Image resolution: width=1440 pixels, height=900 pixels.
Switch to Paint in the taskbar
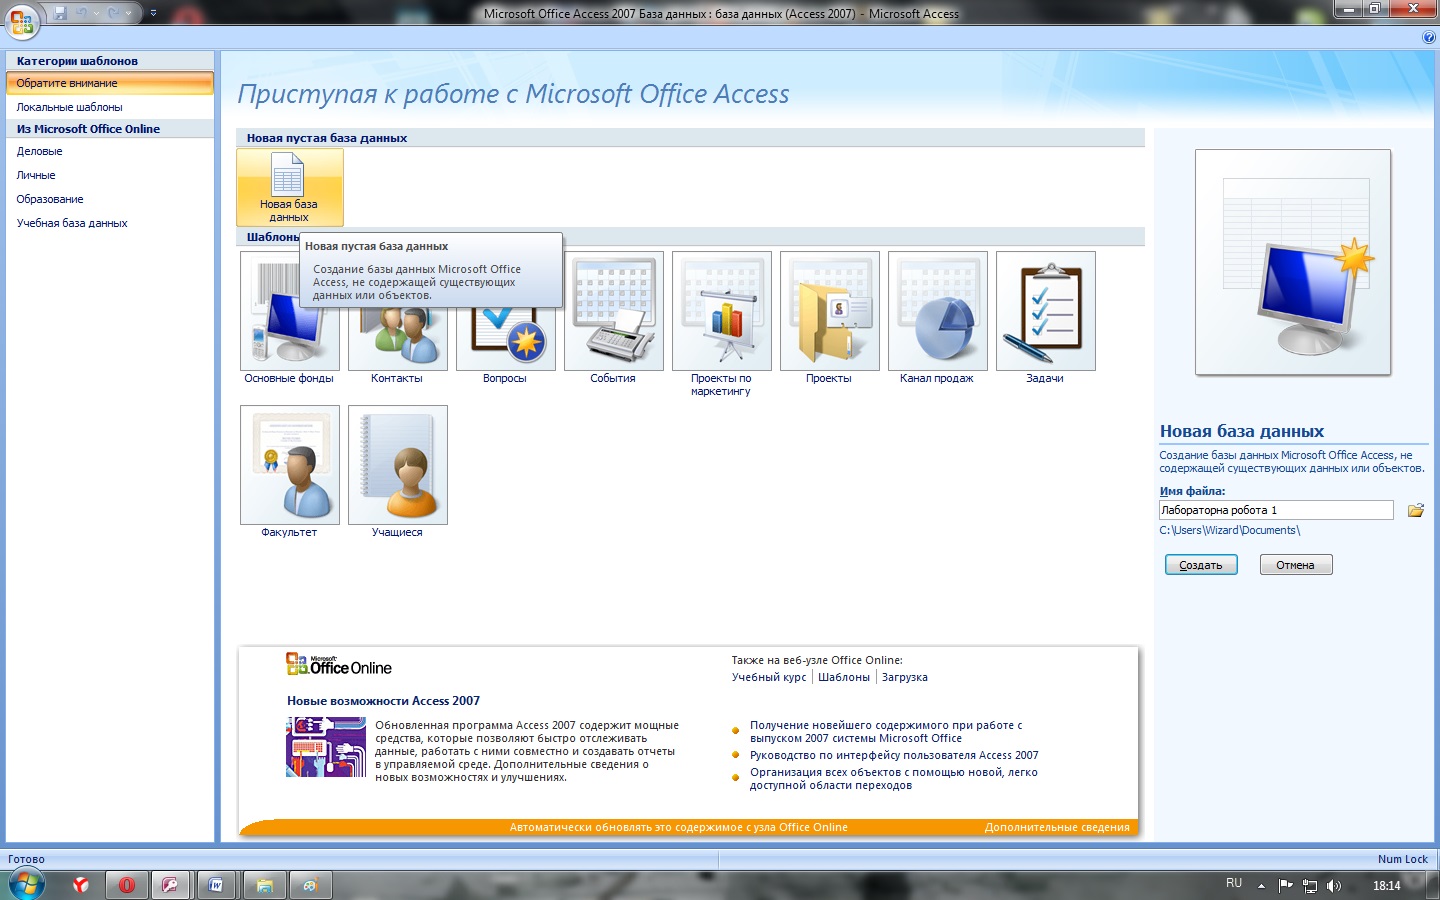point(310,885)
